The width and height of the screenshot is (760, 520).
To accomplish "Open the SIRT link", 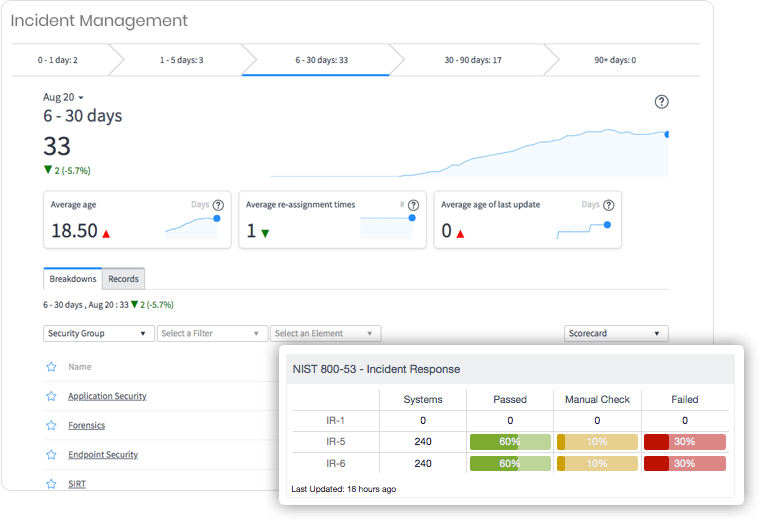I will (77, 484).
